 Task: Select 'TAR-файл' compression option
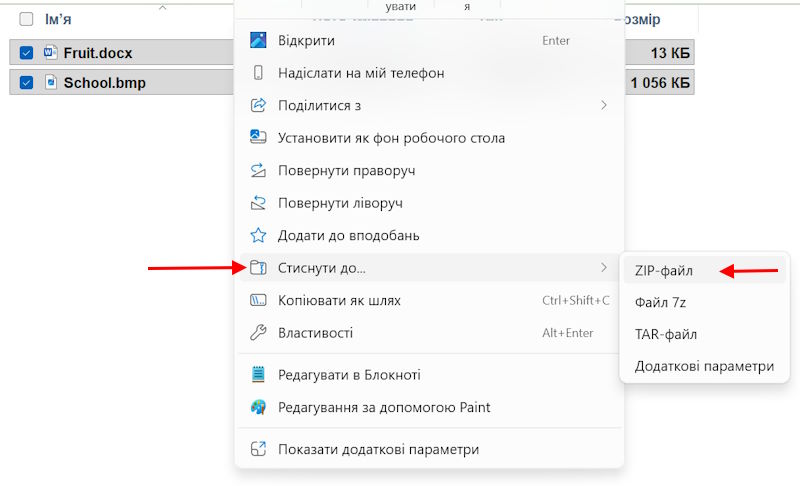pos(665,334)
